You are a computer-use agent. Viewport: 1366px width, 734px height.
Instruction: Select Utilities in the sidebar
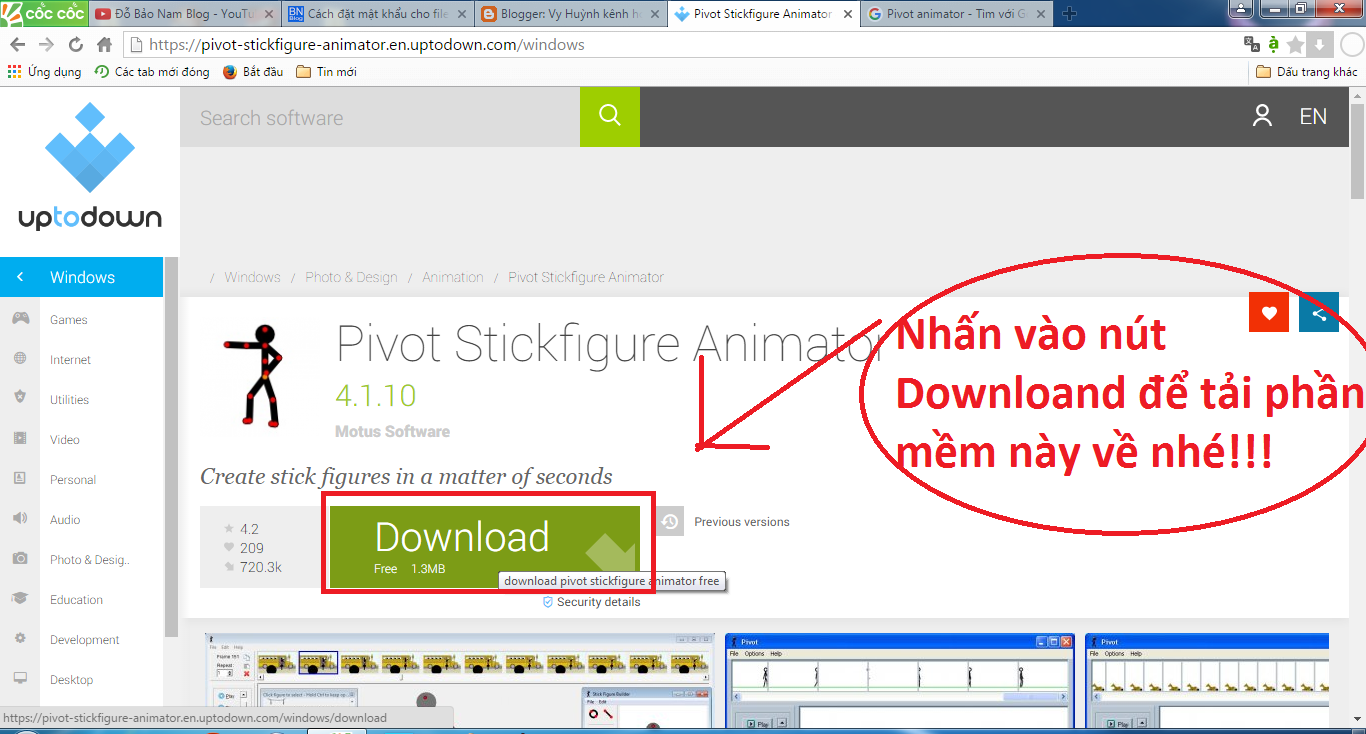point(69,400)
